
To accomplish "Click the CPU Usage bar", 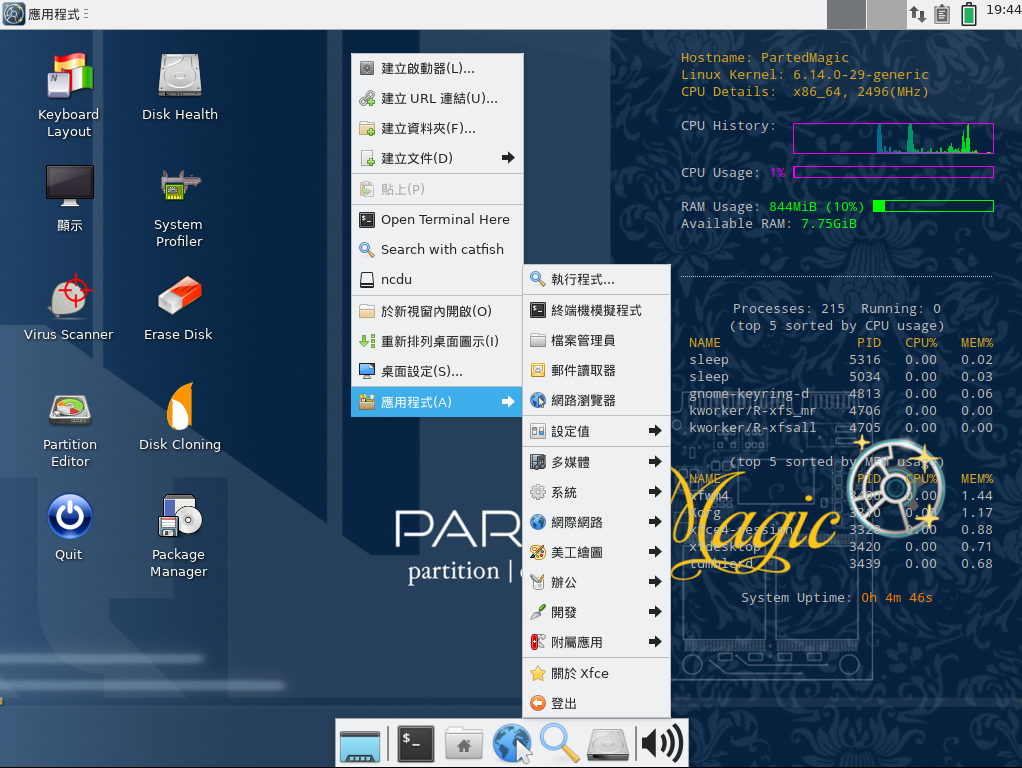I will pyautogui.click(x=893, y=172).
